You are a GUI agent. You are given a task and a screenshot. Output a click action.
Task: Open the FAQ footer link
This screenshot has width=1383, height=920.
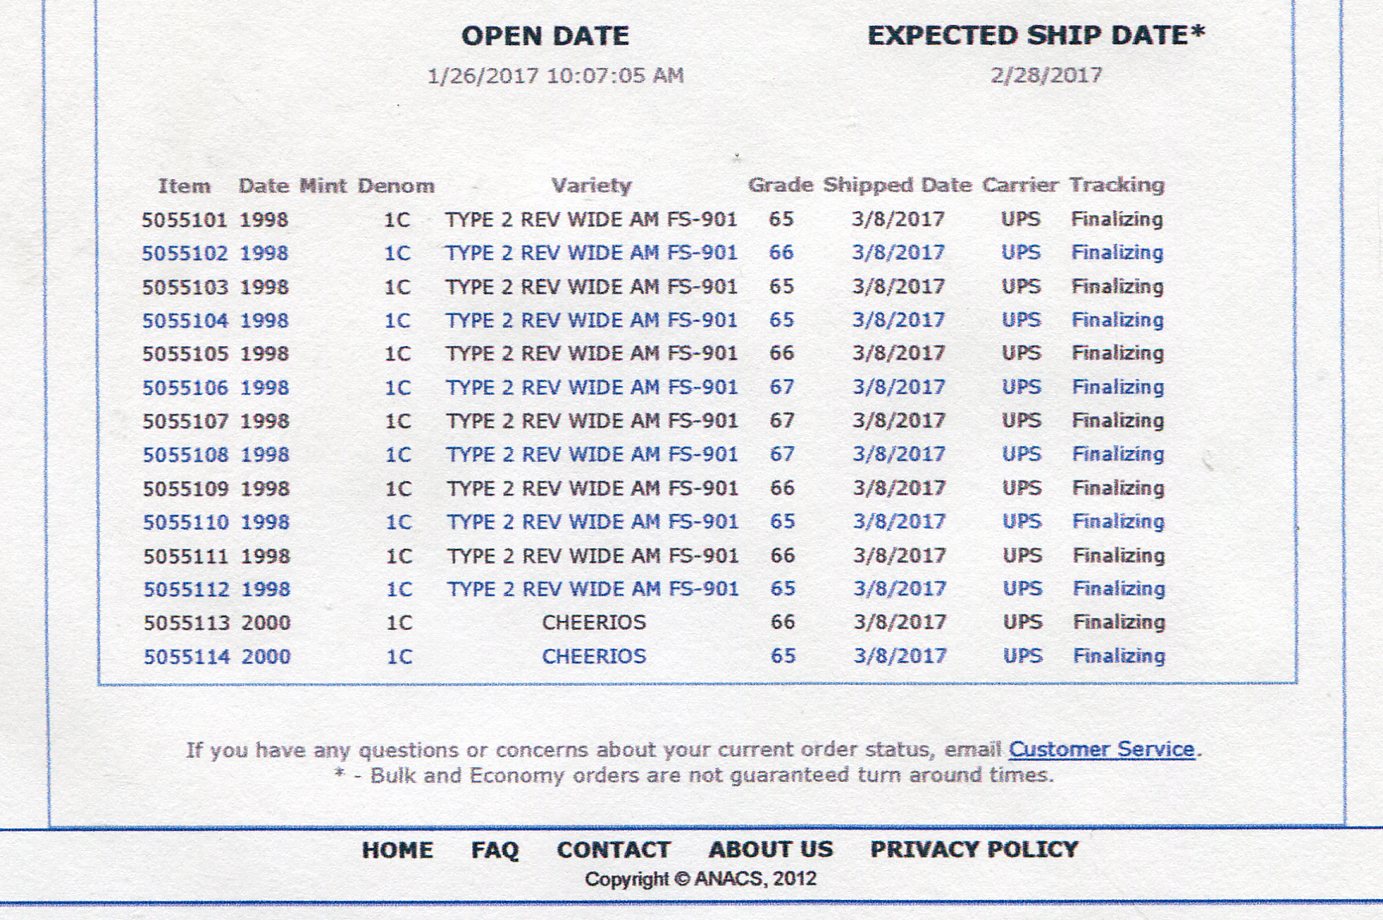coord(495,850)
